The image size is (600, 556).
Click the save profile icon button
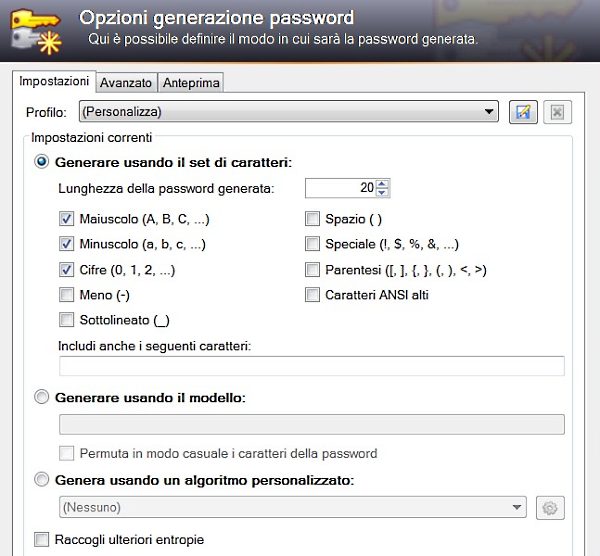coord(521,112)
